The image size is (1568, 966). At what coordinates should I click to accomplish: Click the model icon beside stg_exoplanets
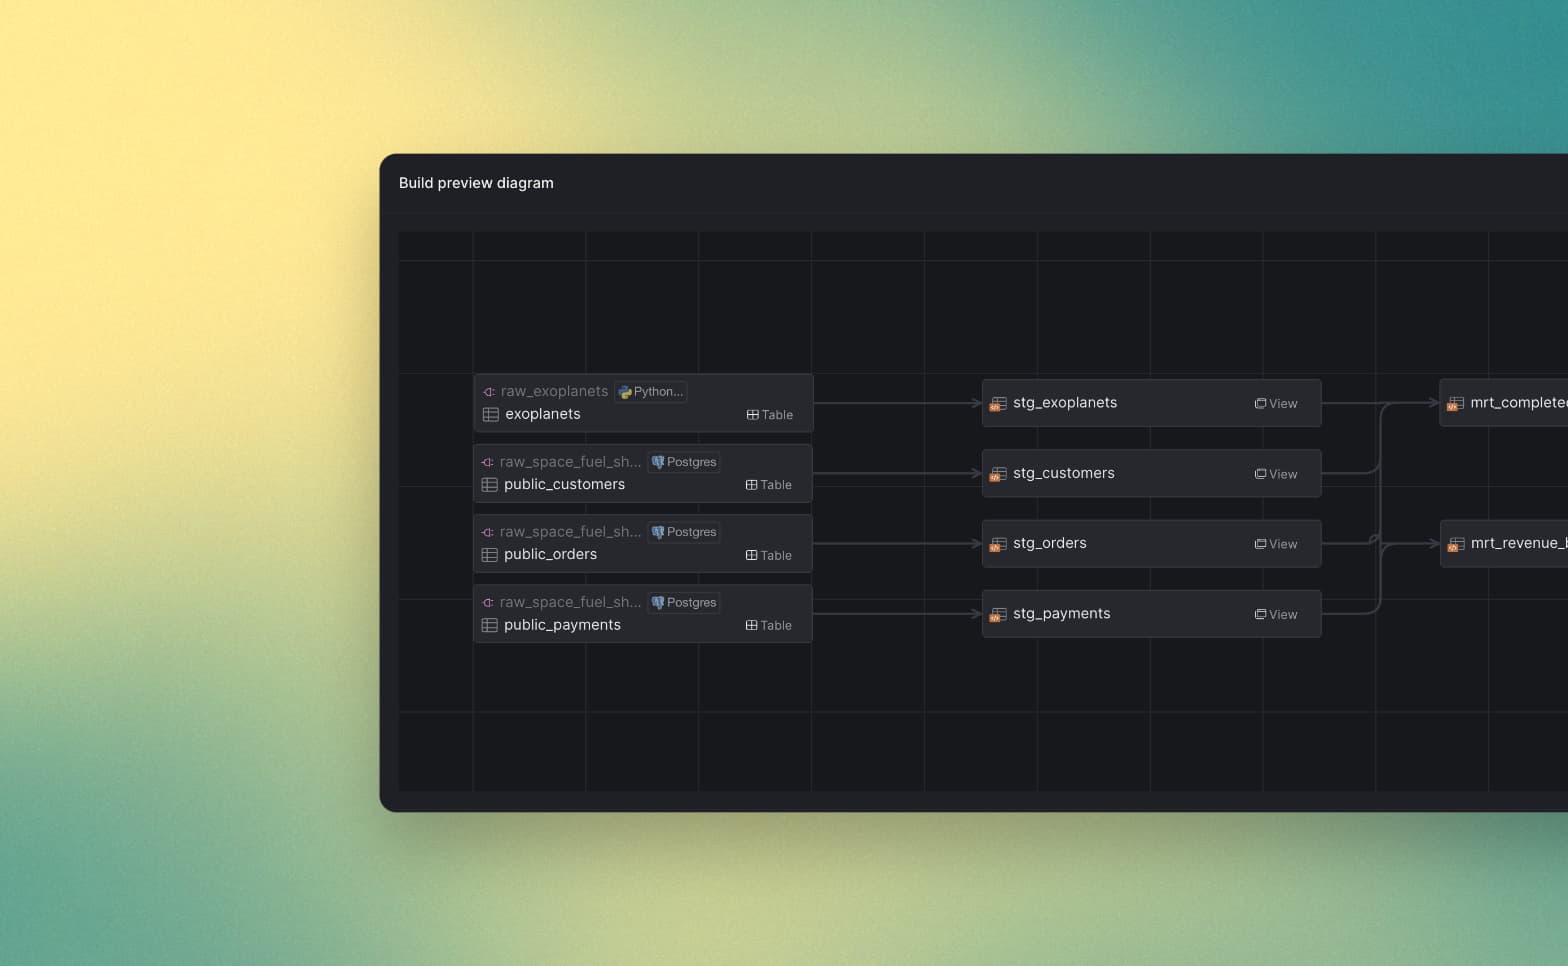point(998,404)
